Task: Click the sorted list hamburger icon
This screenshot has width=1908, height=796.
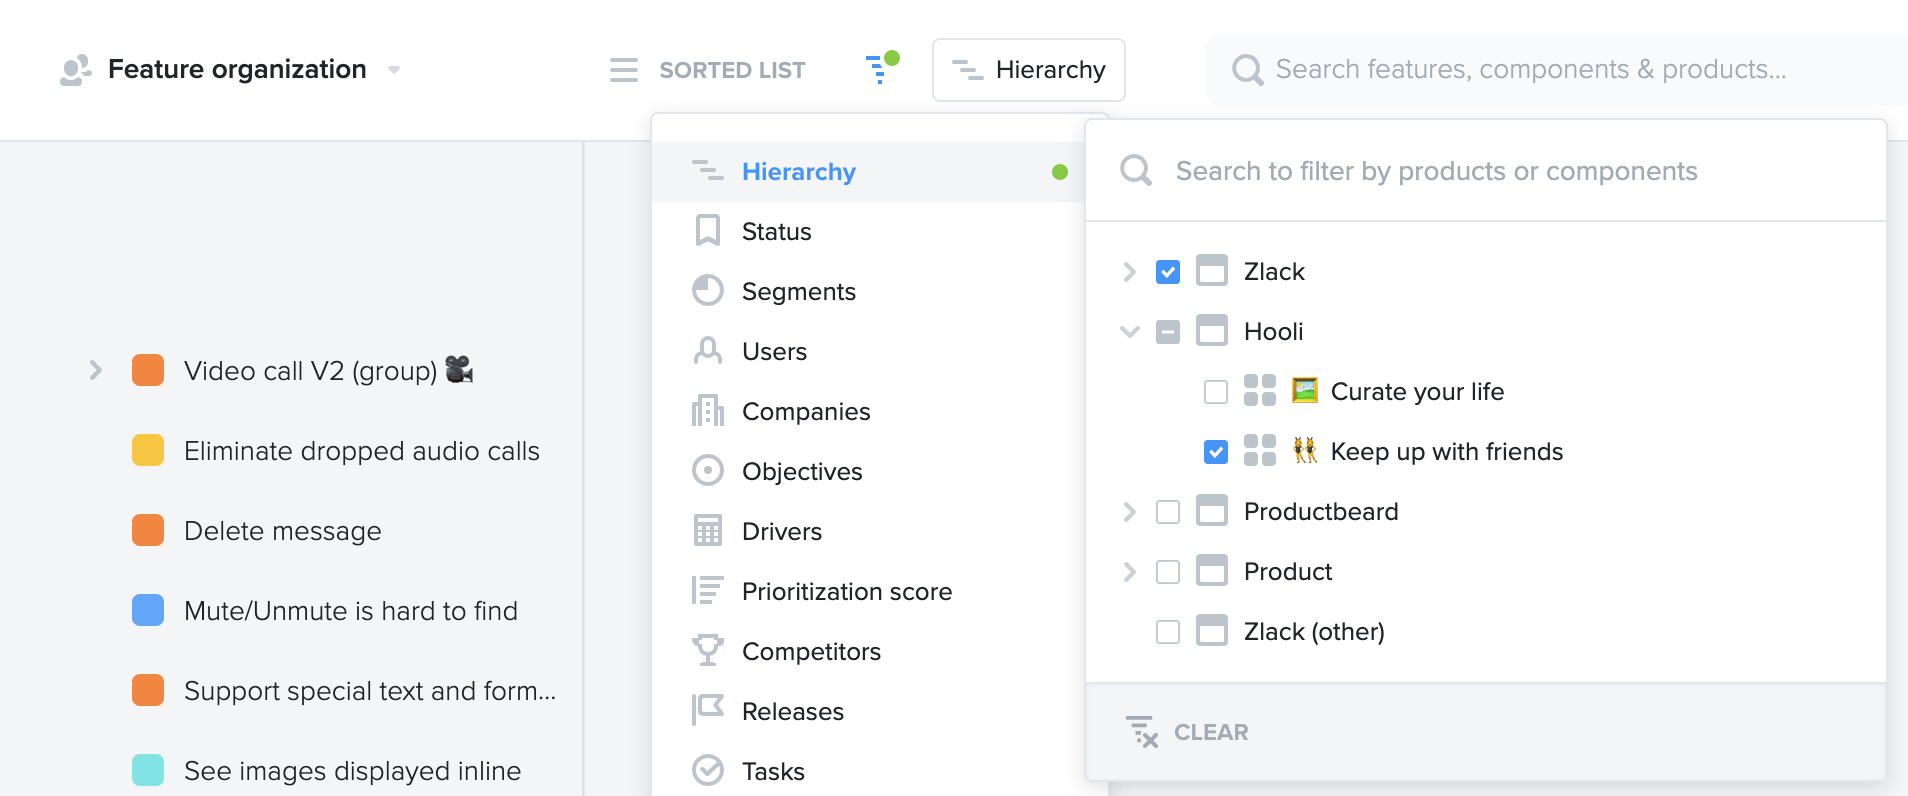Action: click(x=624, y=70)
